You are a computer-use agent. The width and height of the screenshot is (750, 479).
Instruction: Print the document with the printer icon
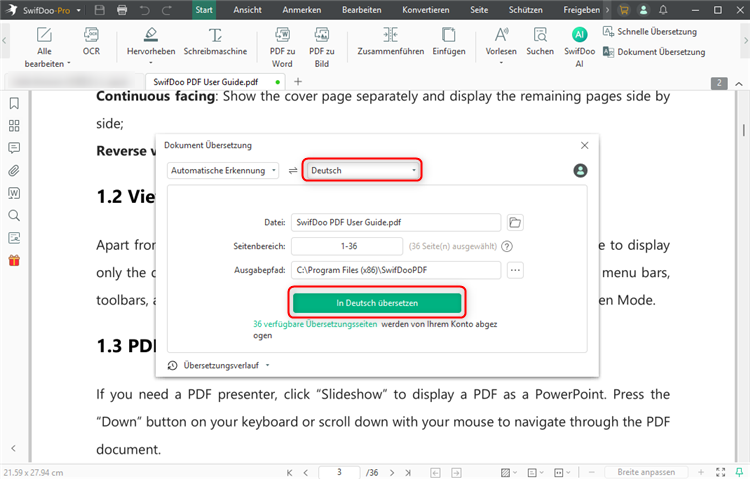point(122,10)
